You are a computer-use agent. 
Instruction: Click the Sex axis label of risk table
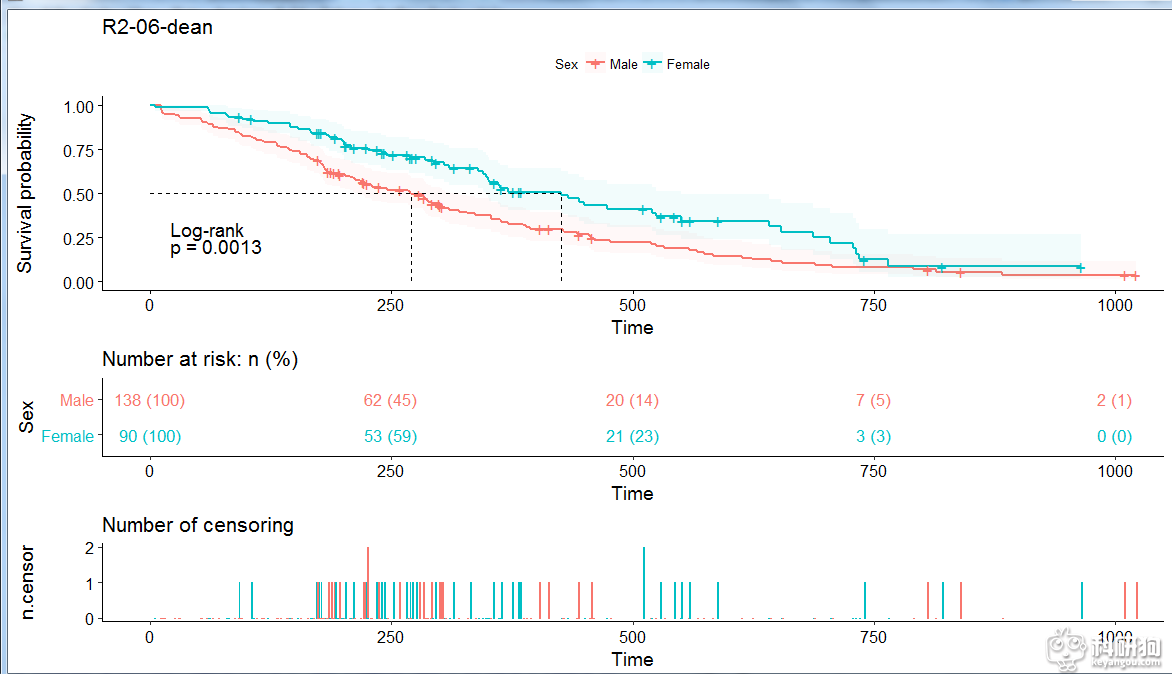27,417
